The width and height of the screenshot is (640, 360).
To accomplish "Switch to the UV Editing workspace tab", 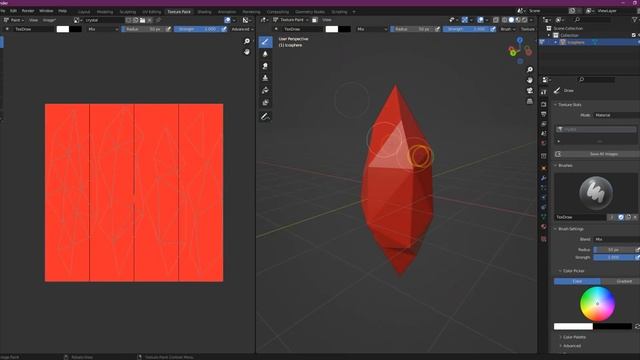I will (151, 12).
